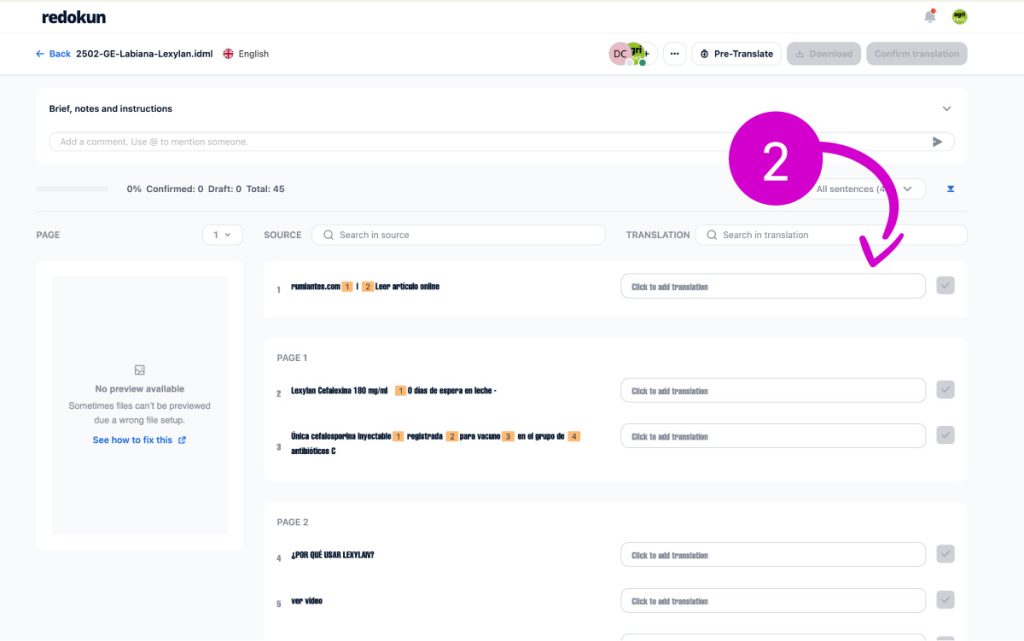The image size is (1024, 641).
Task: Collapse the Brief, notes and instructions panel
Action: coord(946,109)
